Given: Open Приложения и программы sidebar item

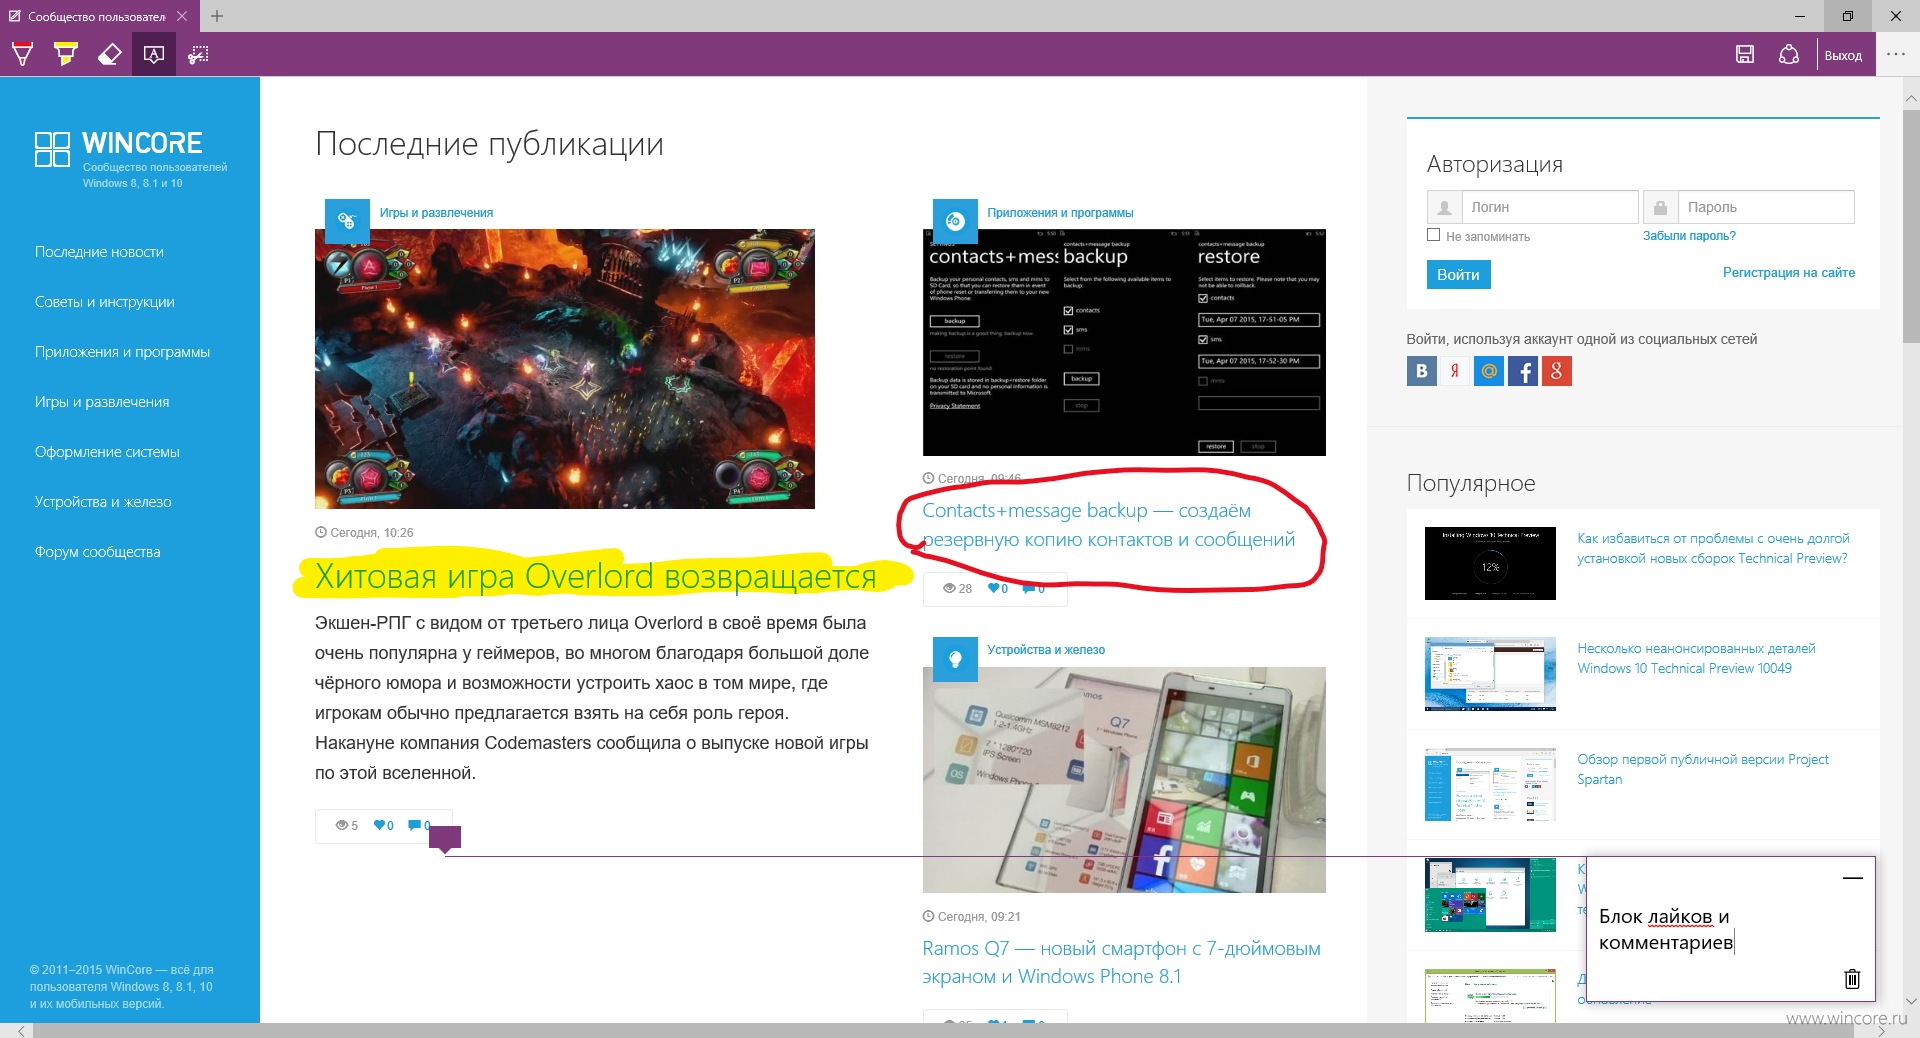Looking at the screenshot, I should pos(122,352).
